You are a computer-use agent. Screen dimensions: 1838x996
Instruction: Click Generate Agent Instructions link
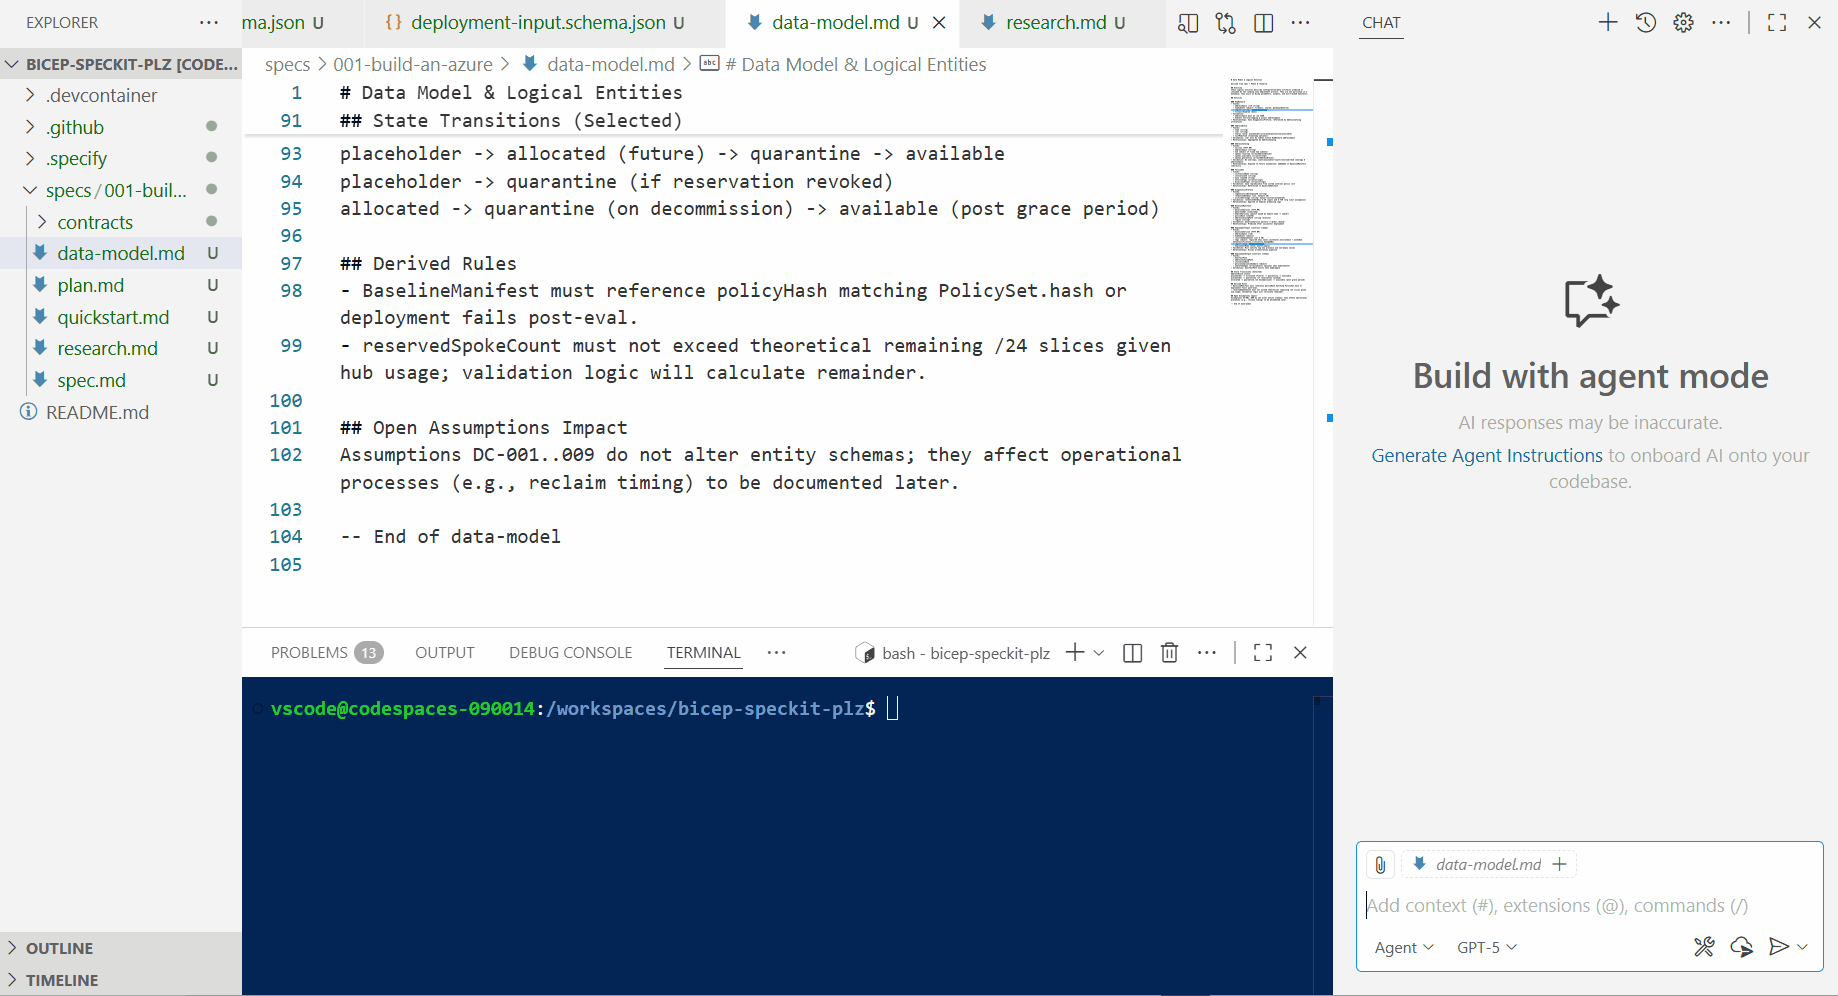pos(1486,455)
